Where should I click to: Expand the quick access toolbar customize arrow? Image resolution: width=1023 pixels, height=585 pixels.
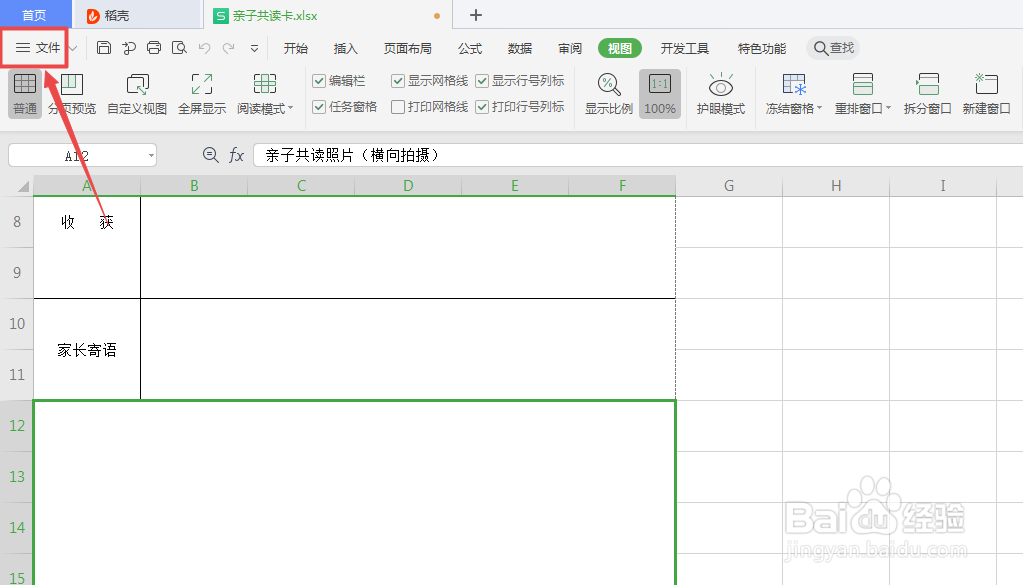pyautogui.click(x=254, y=48)
